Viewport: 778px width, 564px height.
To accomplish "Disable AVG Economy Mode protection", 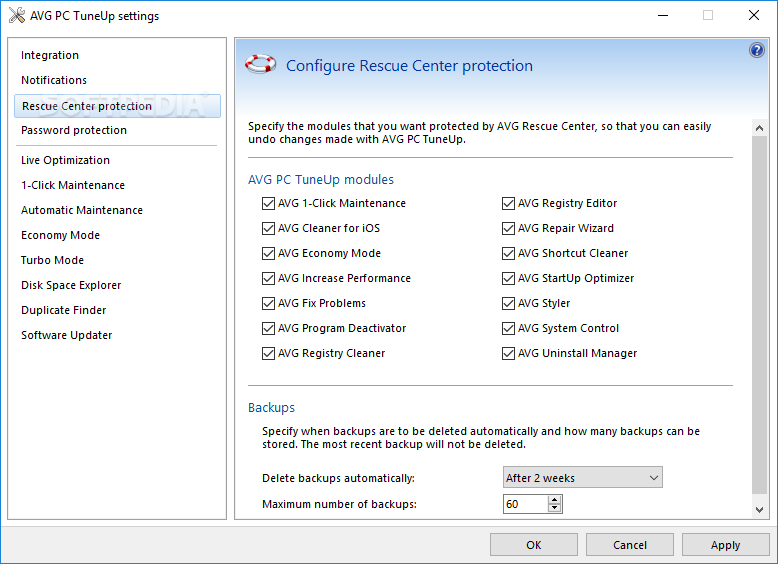I will click(x=268, y=253).
